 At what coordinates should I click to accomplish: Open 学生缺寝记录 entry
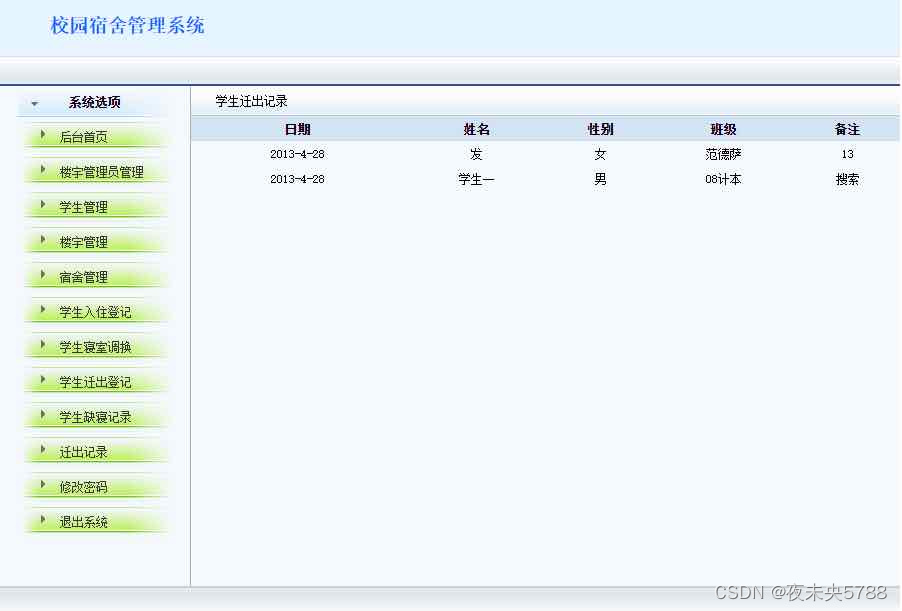point(95,417)
